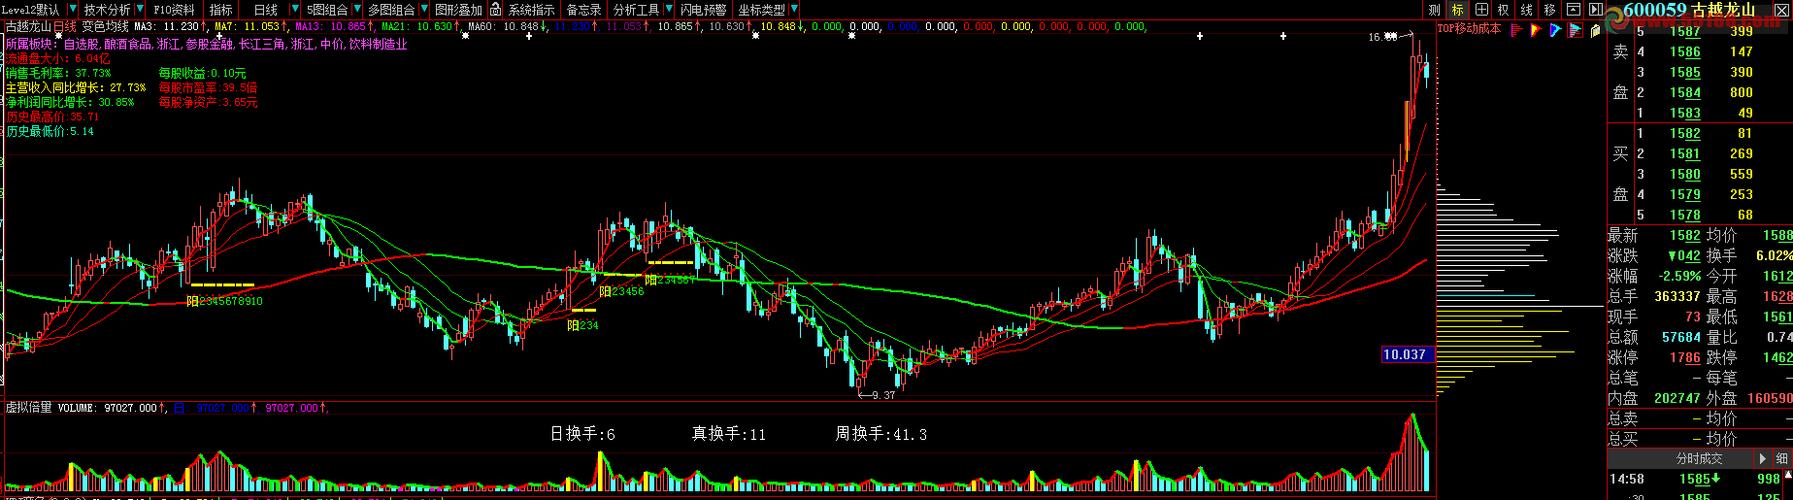Open the 分析工具 dropdown arrow
1793x500 pixels.
tap(668, 9)
